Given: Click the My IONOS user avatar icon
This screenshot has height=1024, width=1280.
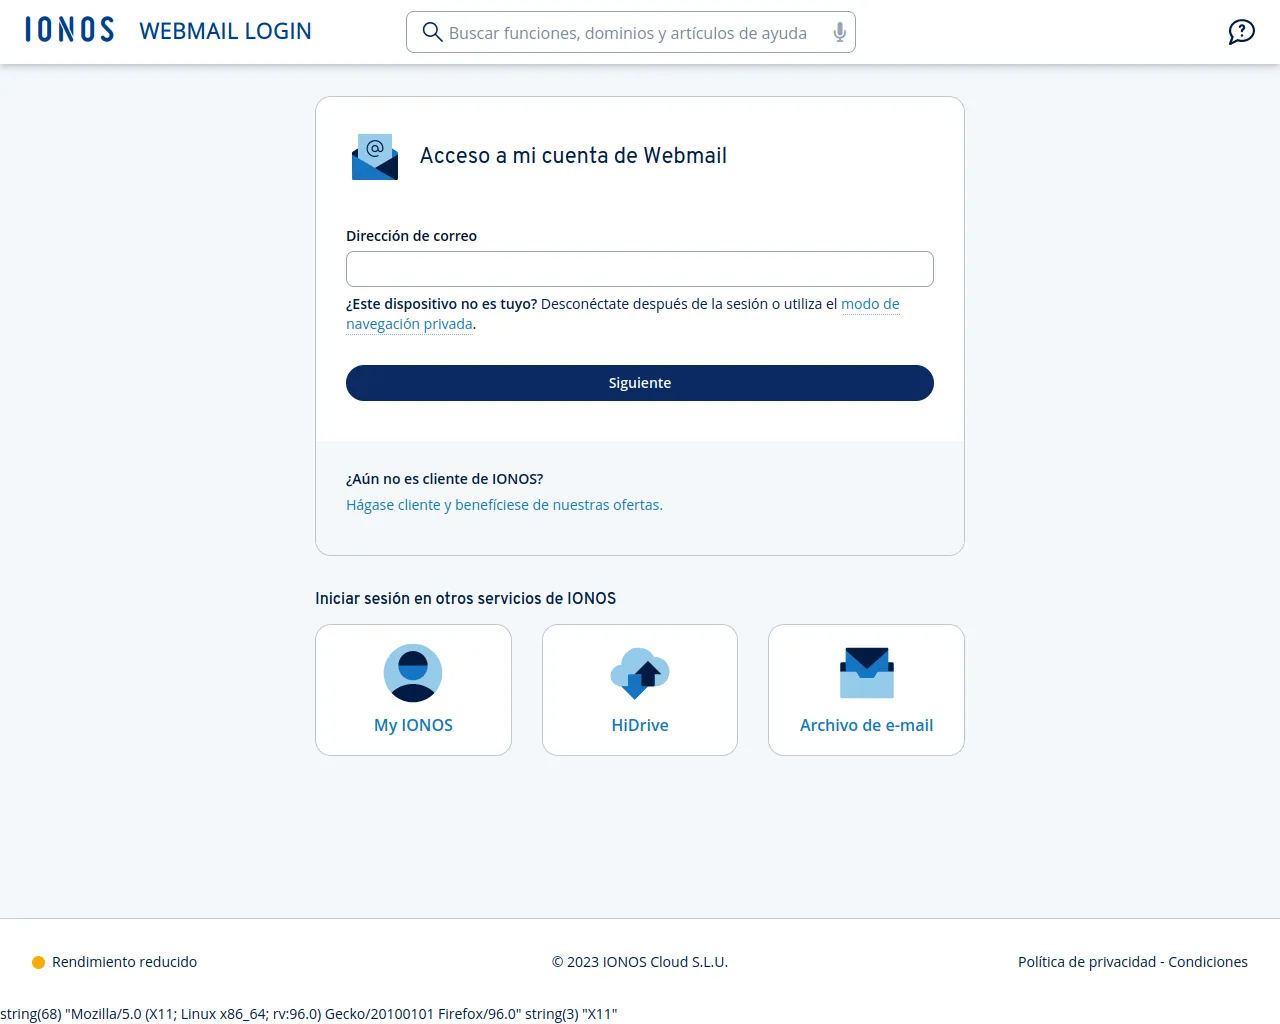Looking at the screenshot, I should (x=413, y=673).
